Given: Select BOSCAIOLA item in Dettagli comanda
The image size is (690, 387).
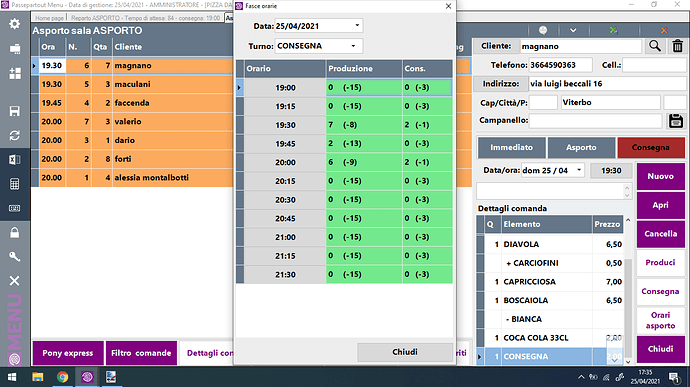Looking at the screenshot, I should (x=550, y=300).
